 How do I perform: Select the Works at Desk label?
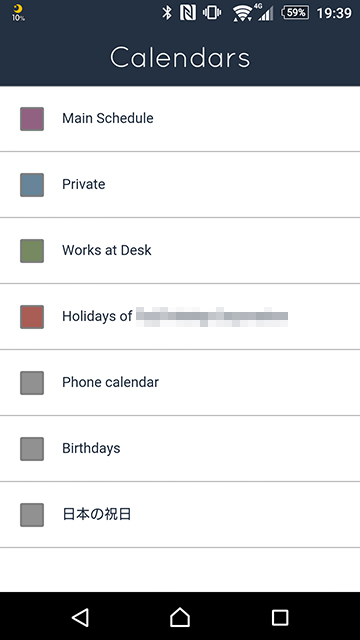pyautogui.click(x=107, y=250)
